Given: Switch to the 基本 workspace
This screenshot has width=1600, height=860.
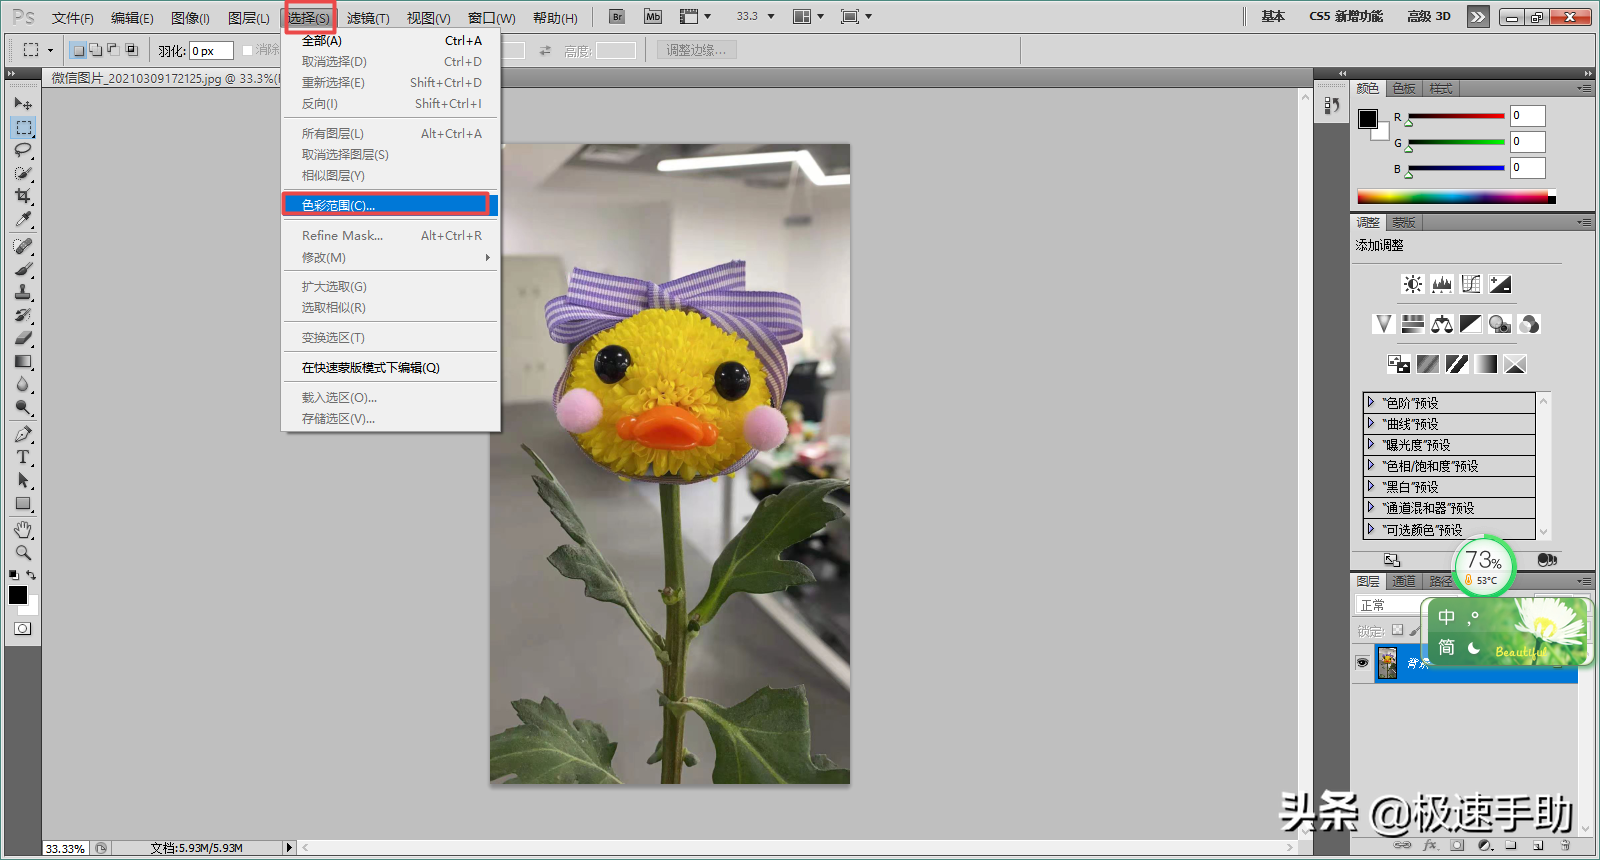Looking at the screenshot, I should click(1273, 16).
